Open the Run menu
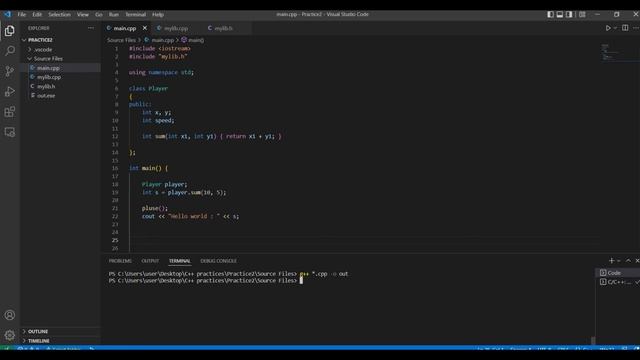640x360 pixels. (114, 14)
